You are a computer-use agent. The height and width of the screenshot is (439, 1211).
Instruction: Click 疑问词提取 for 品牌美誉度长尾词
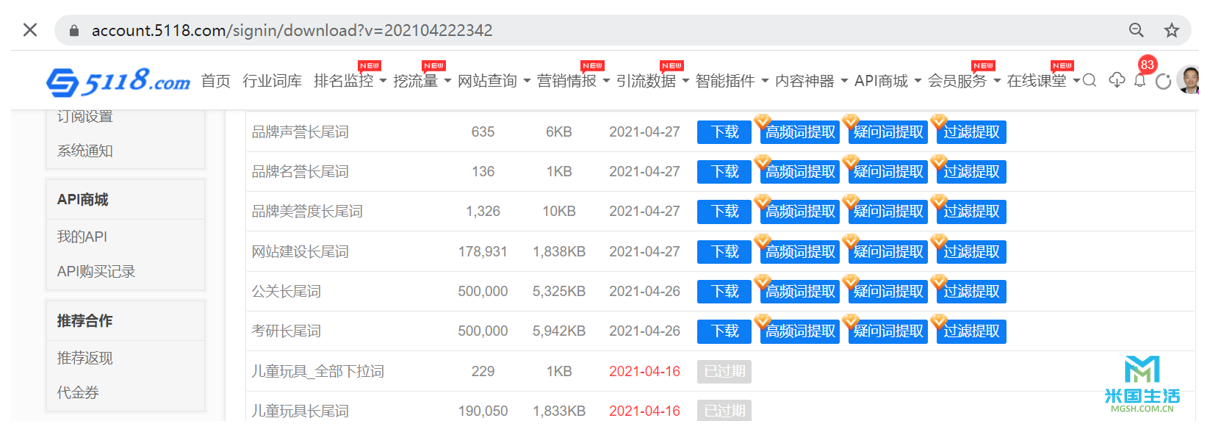[888, 212]
